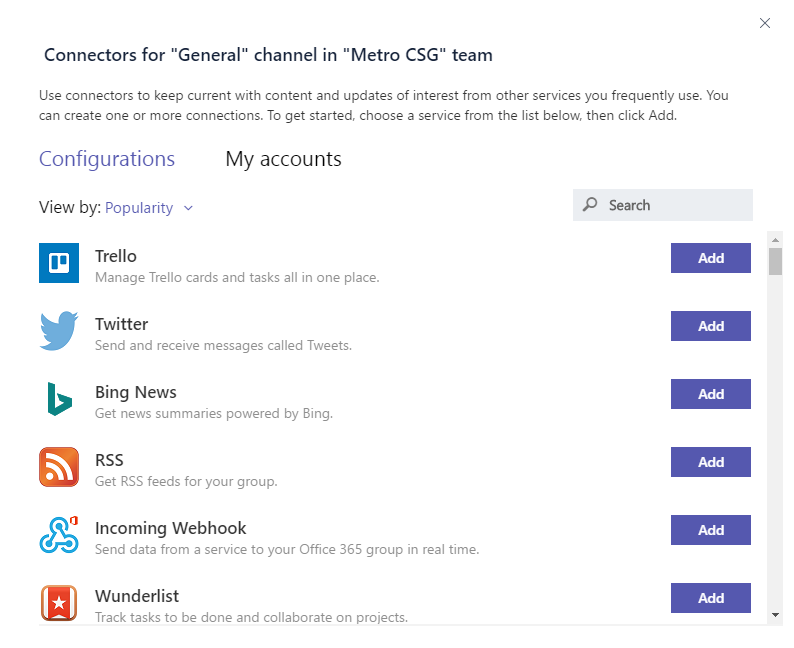Click the connector list scrollbar down arrow

tap(775, 615)
